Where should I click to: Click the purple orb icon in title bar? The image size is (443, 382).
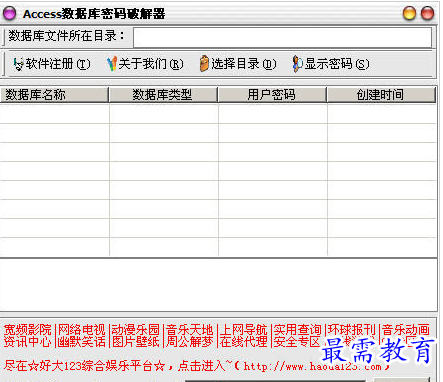(x=9, y=14)
